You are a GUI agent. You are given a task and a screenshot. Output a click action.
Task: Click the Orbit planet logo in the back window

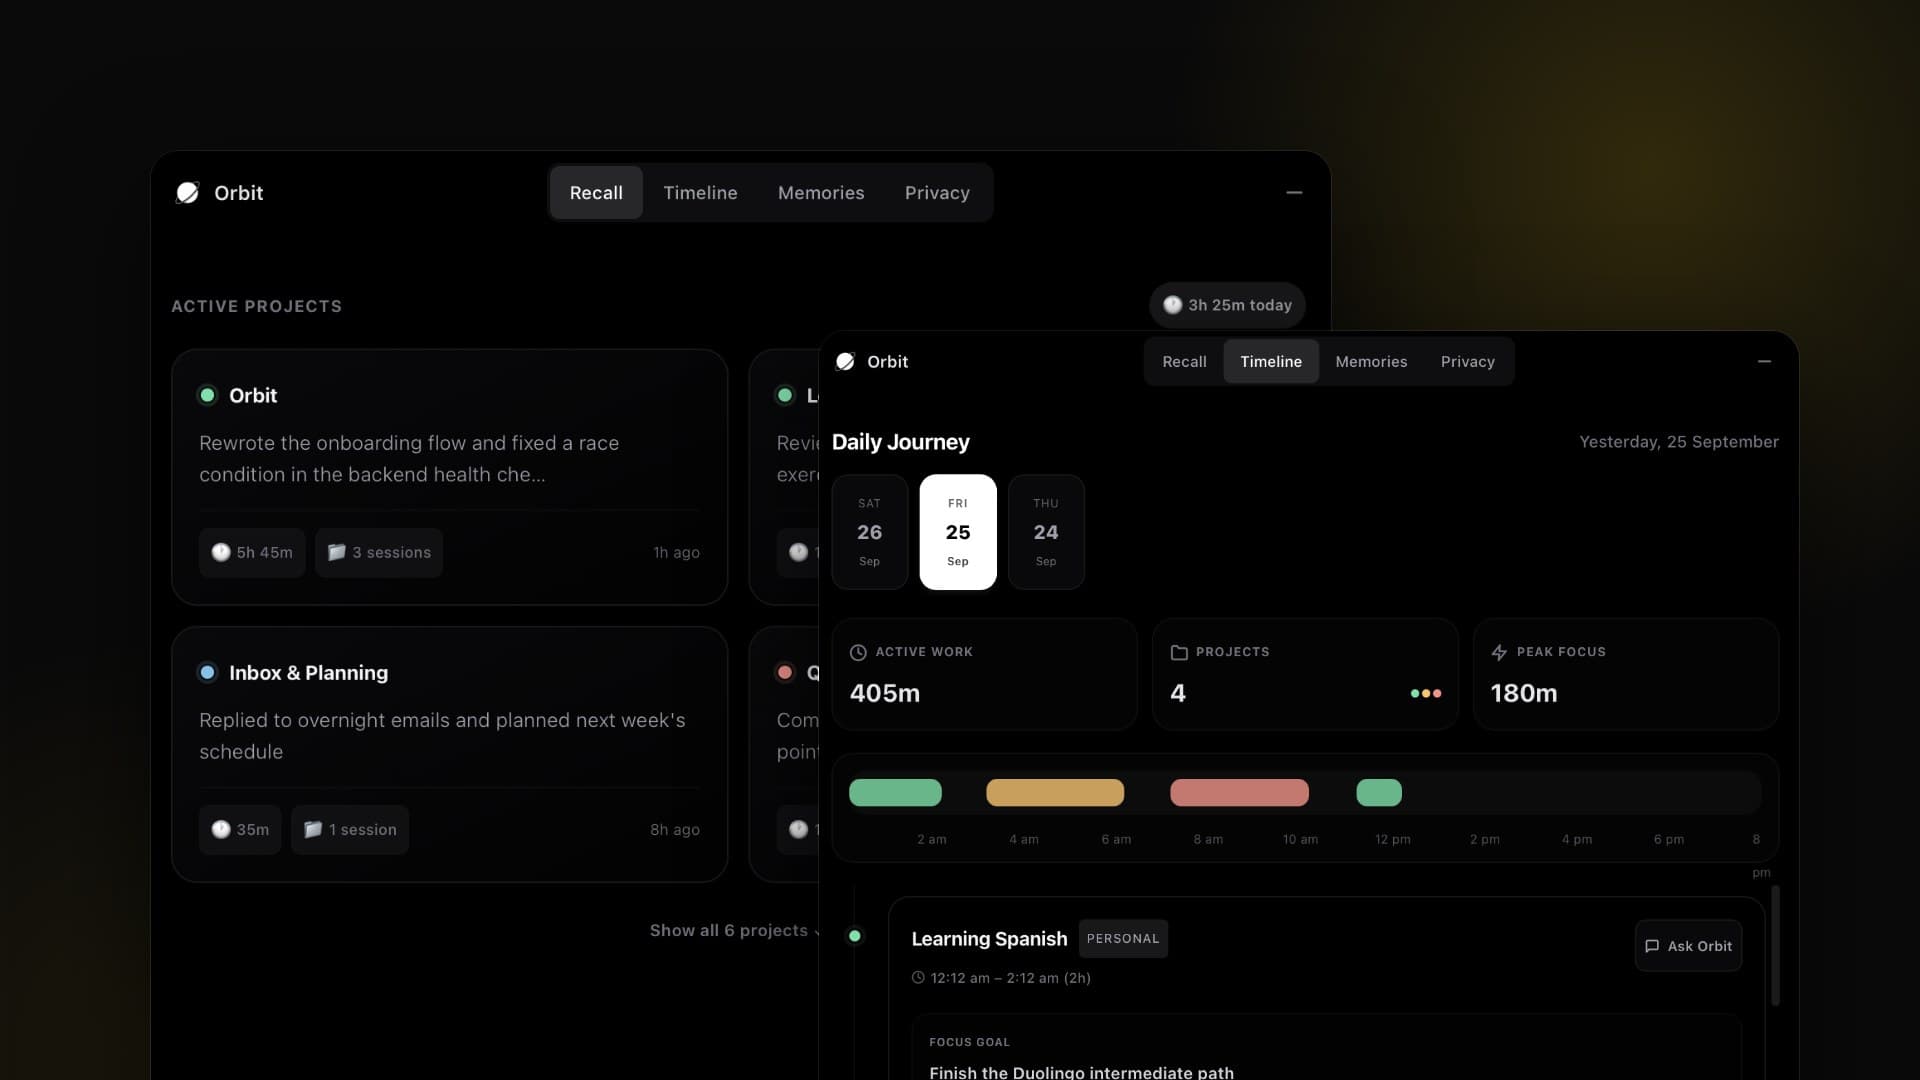pyautogui.click(x=187, y=193)
